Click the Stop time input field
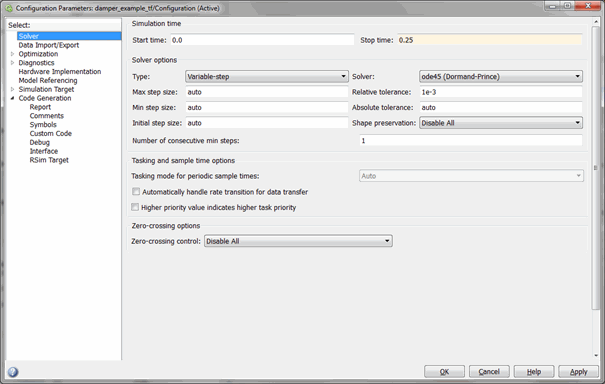This screenshot has height=384, width=605. pos(490,40)
